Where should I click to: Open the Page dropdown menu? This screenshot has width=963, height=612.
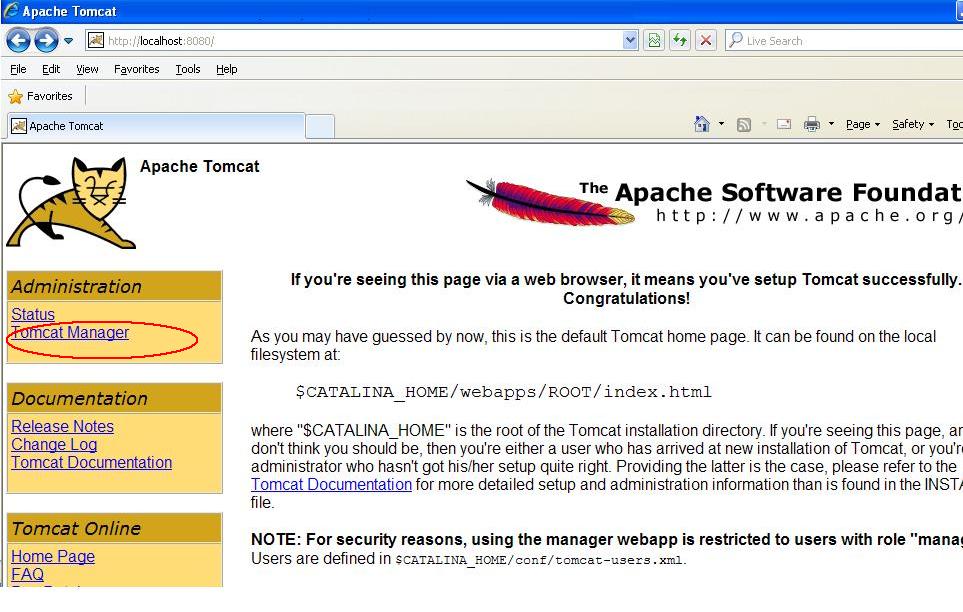(863, 125)
